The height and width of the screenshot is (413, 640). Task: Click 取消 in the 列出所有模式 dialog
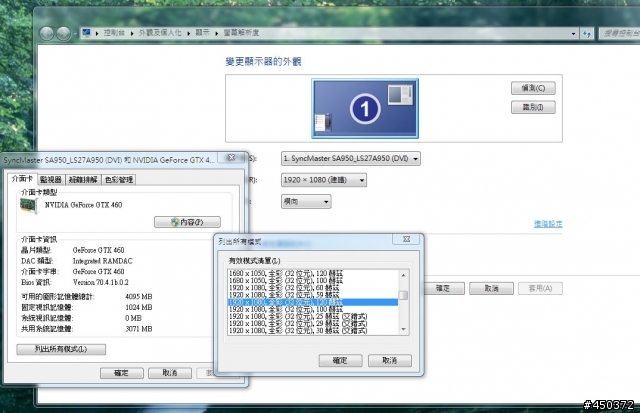(x=390, y=360)
